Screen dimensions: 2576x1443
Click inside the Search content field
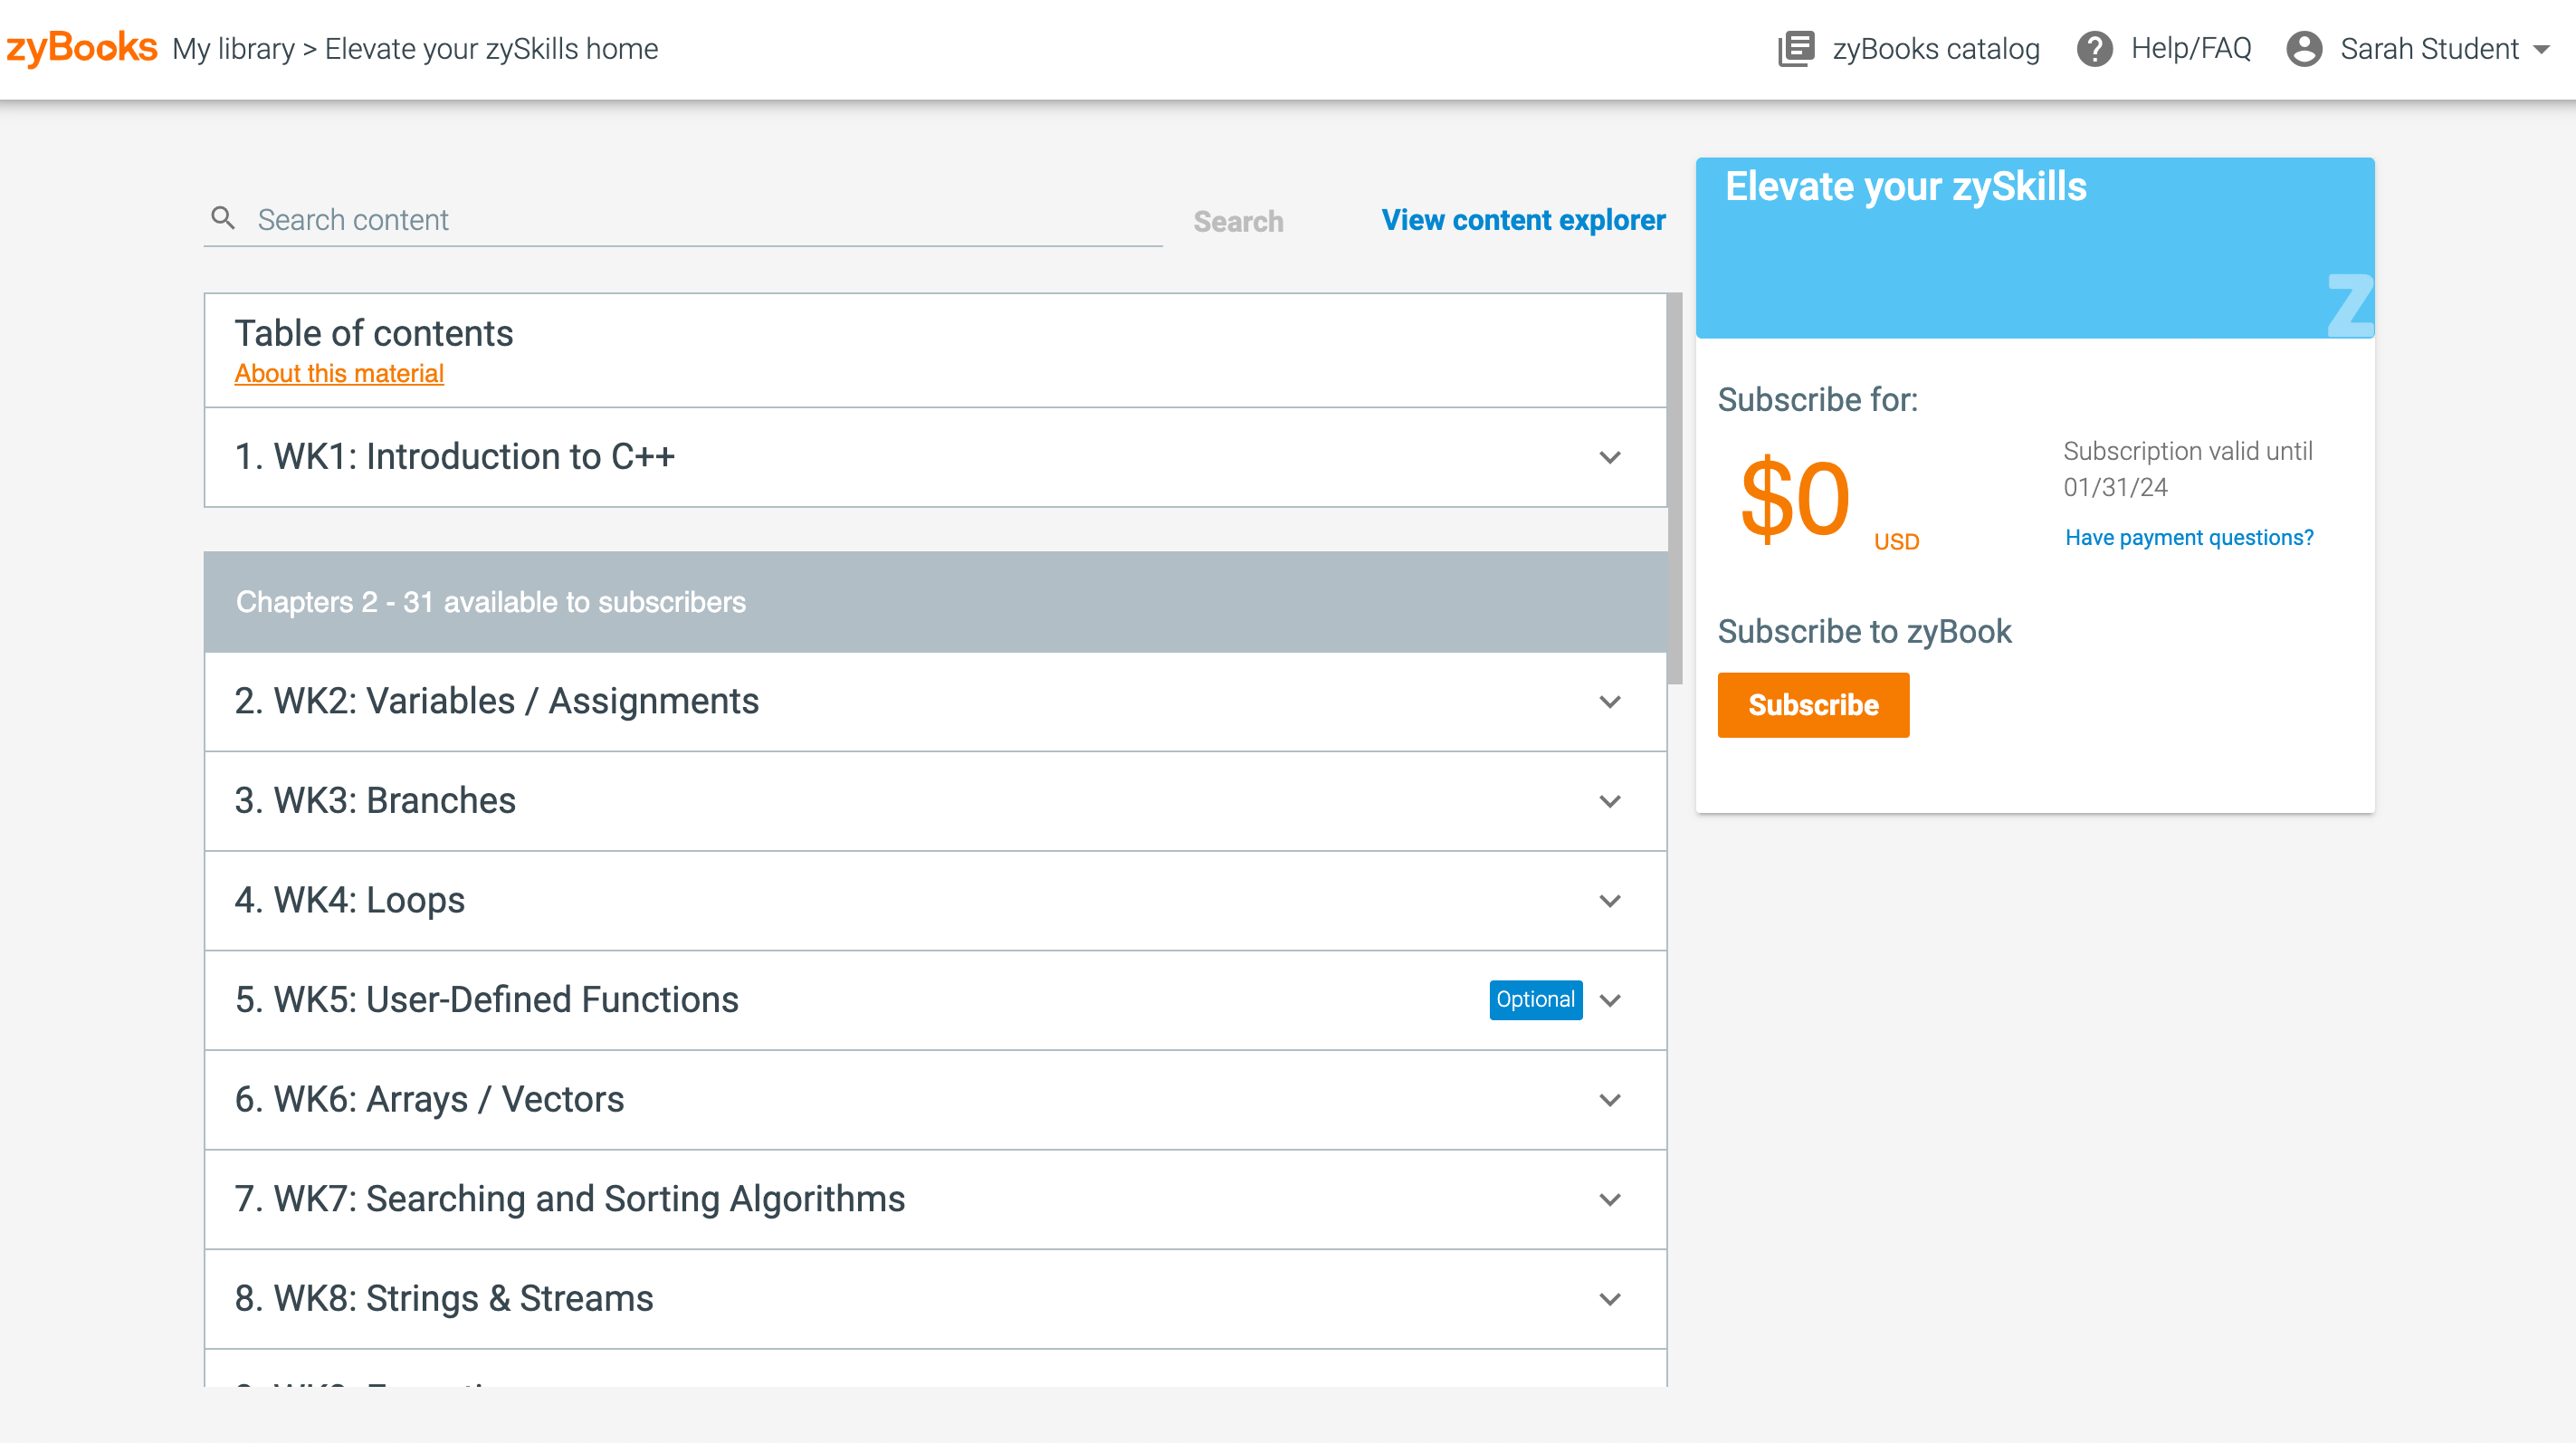point(600,219)
